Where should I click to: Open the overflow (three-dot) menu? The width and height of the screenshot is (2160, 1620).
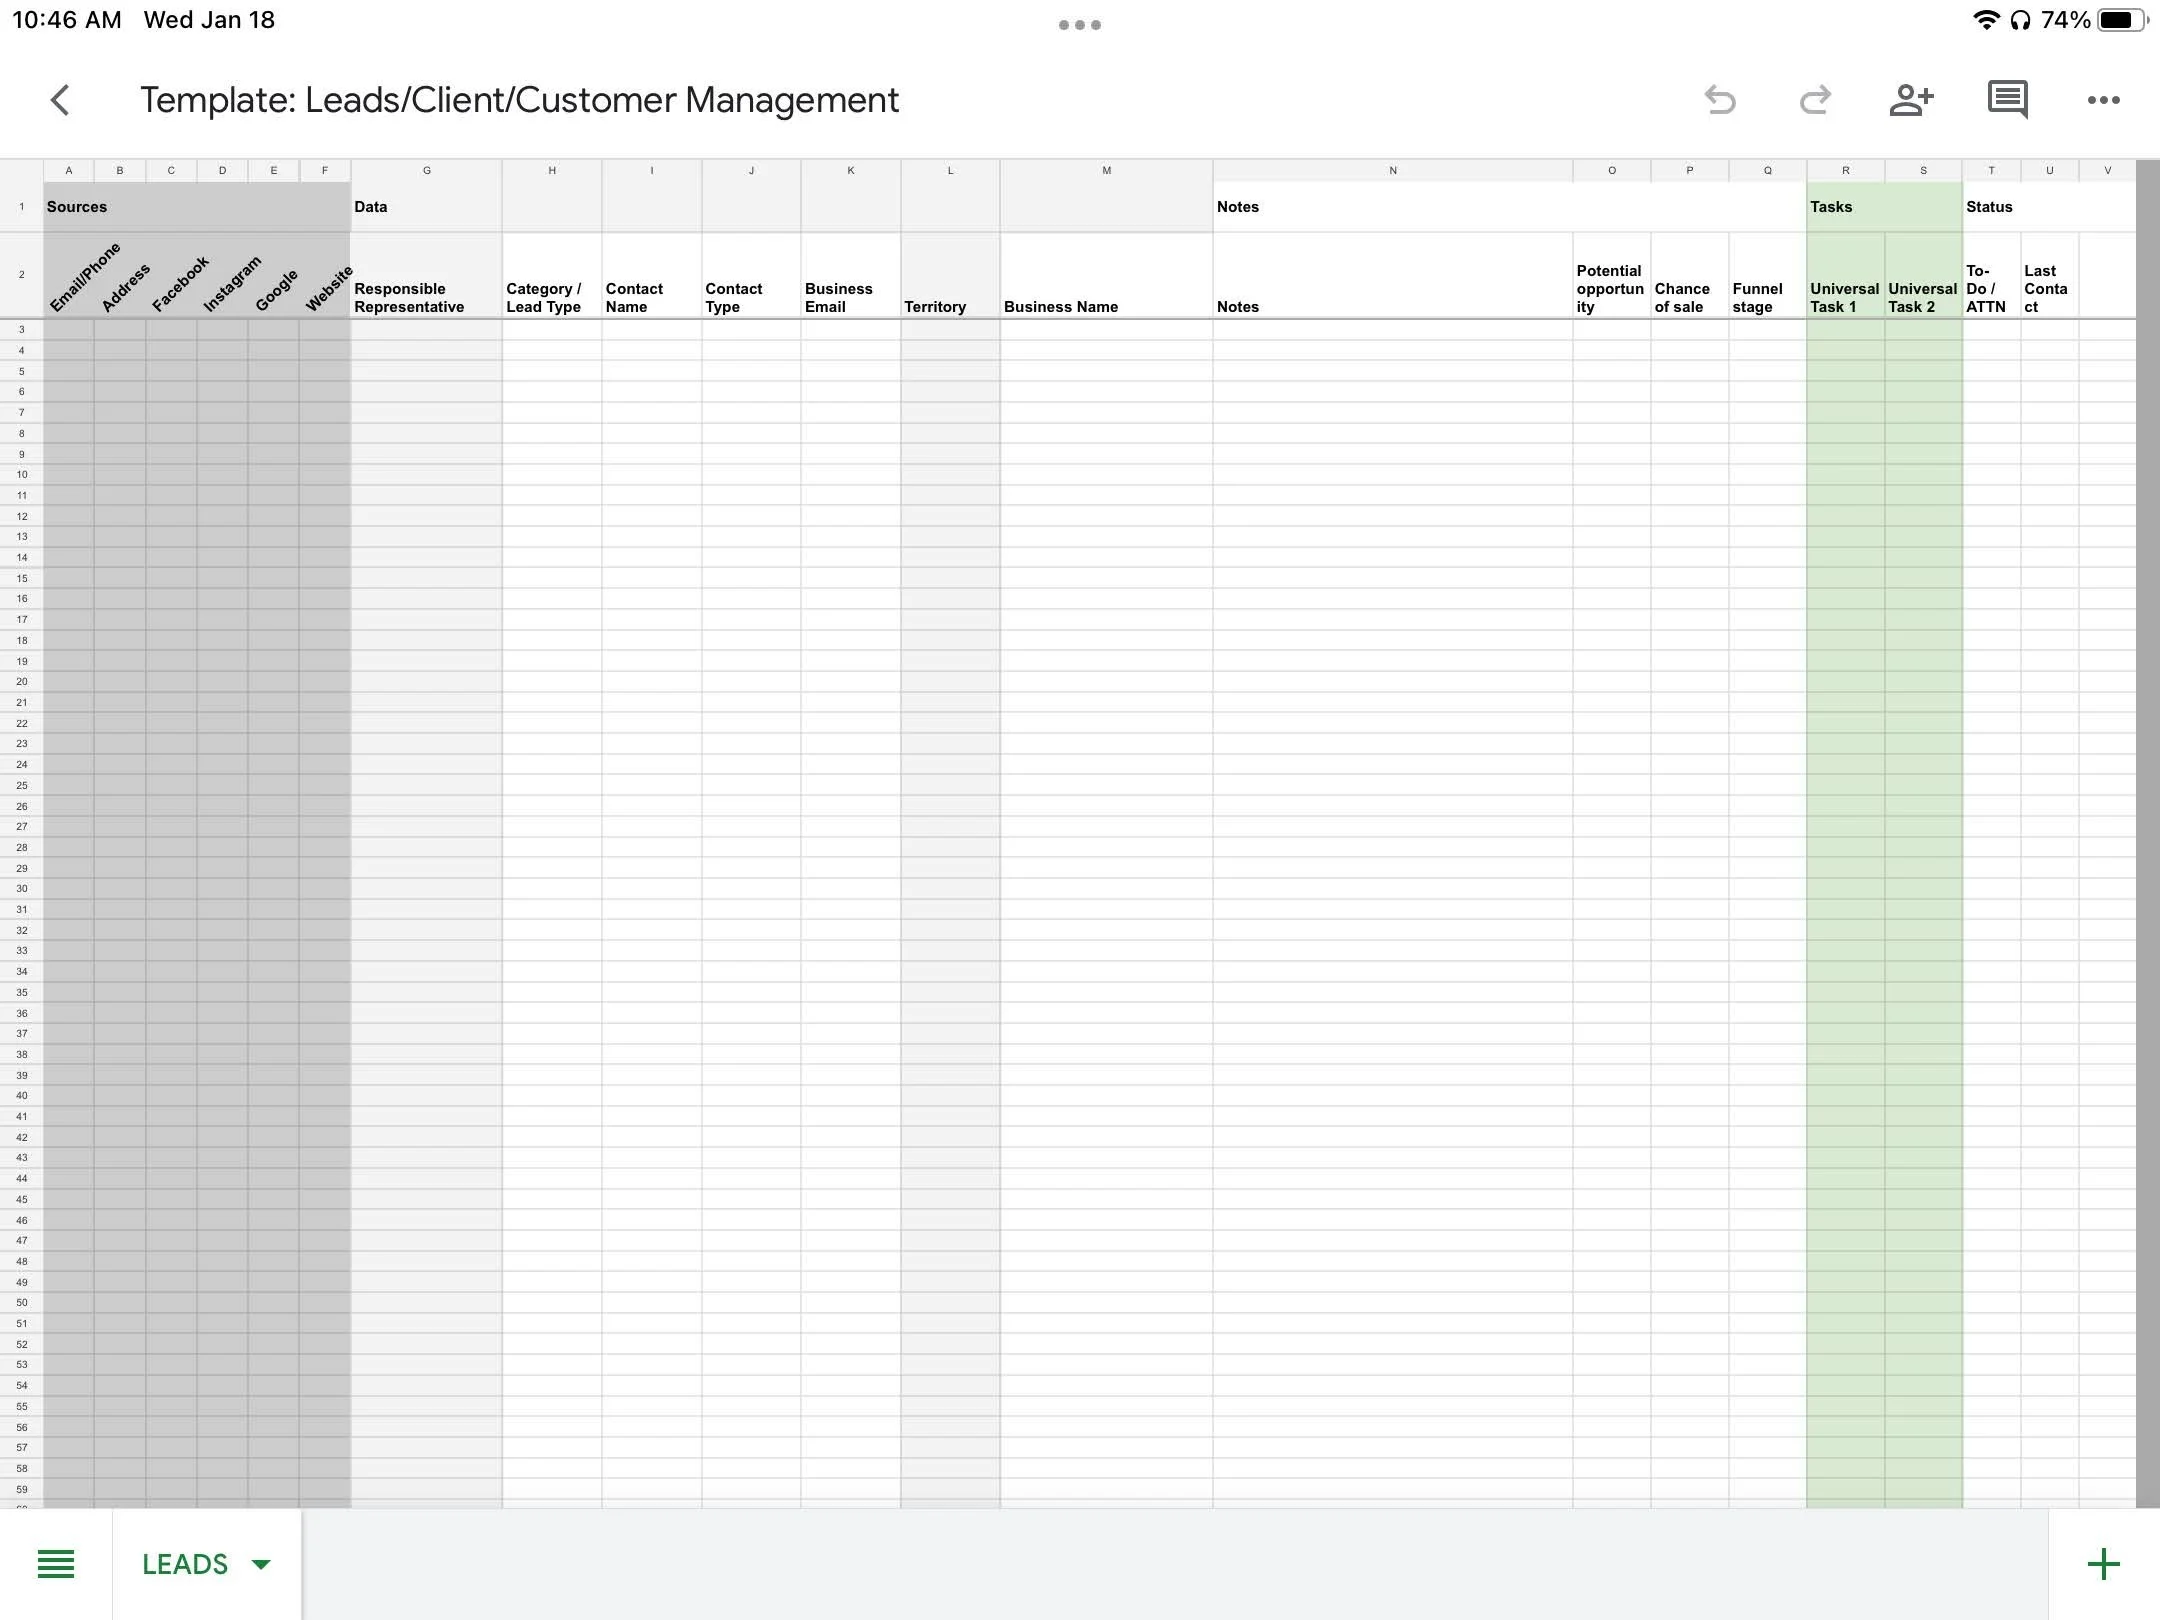2104,99
